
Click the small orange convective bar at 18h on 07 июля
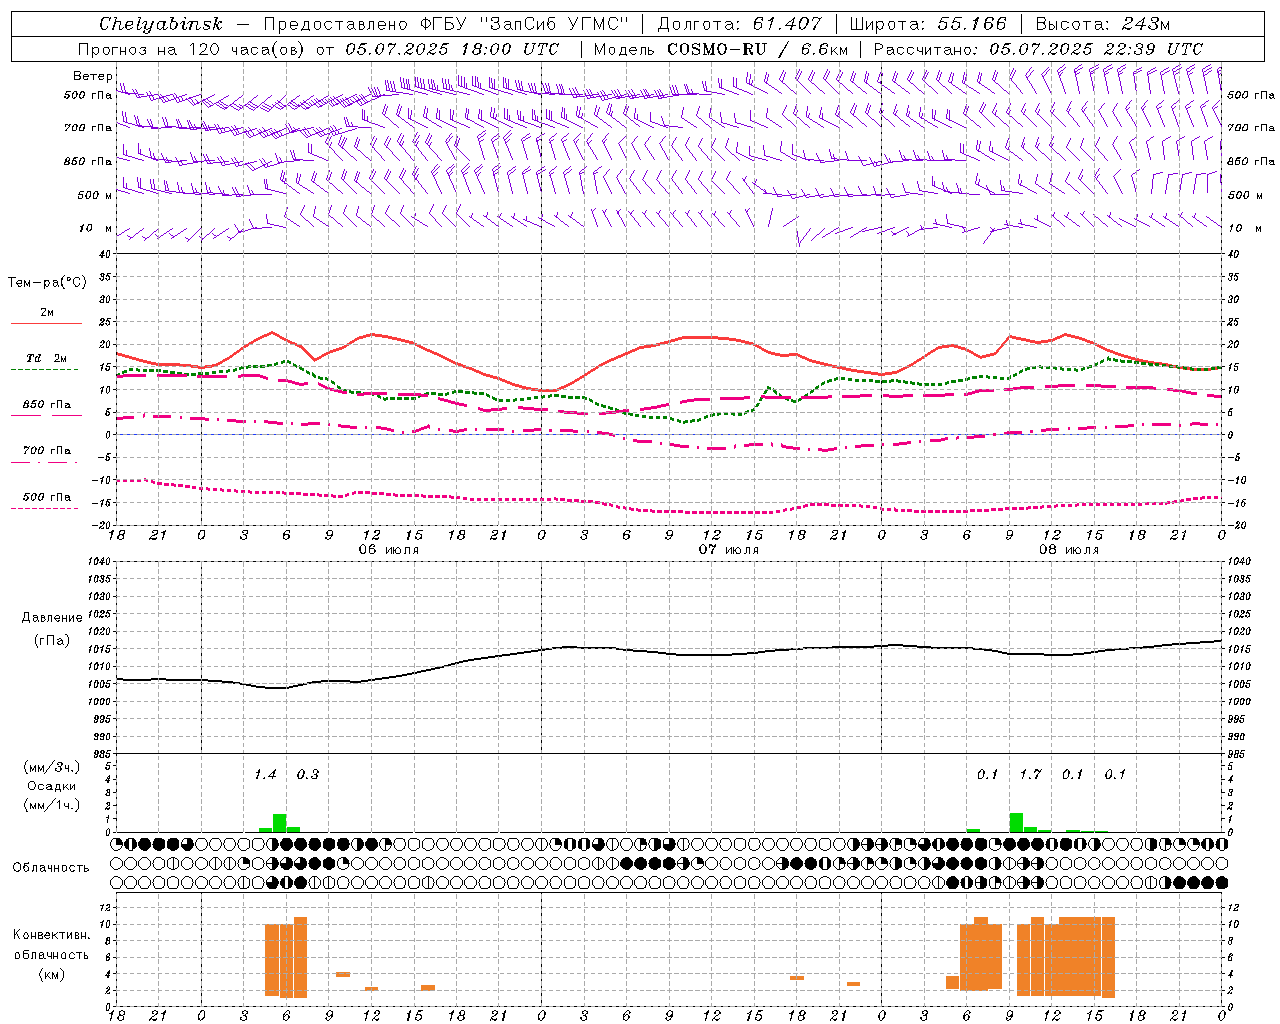click(x=797, y=978)
